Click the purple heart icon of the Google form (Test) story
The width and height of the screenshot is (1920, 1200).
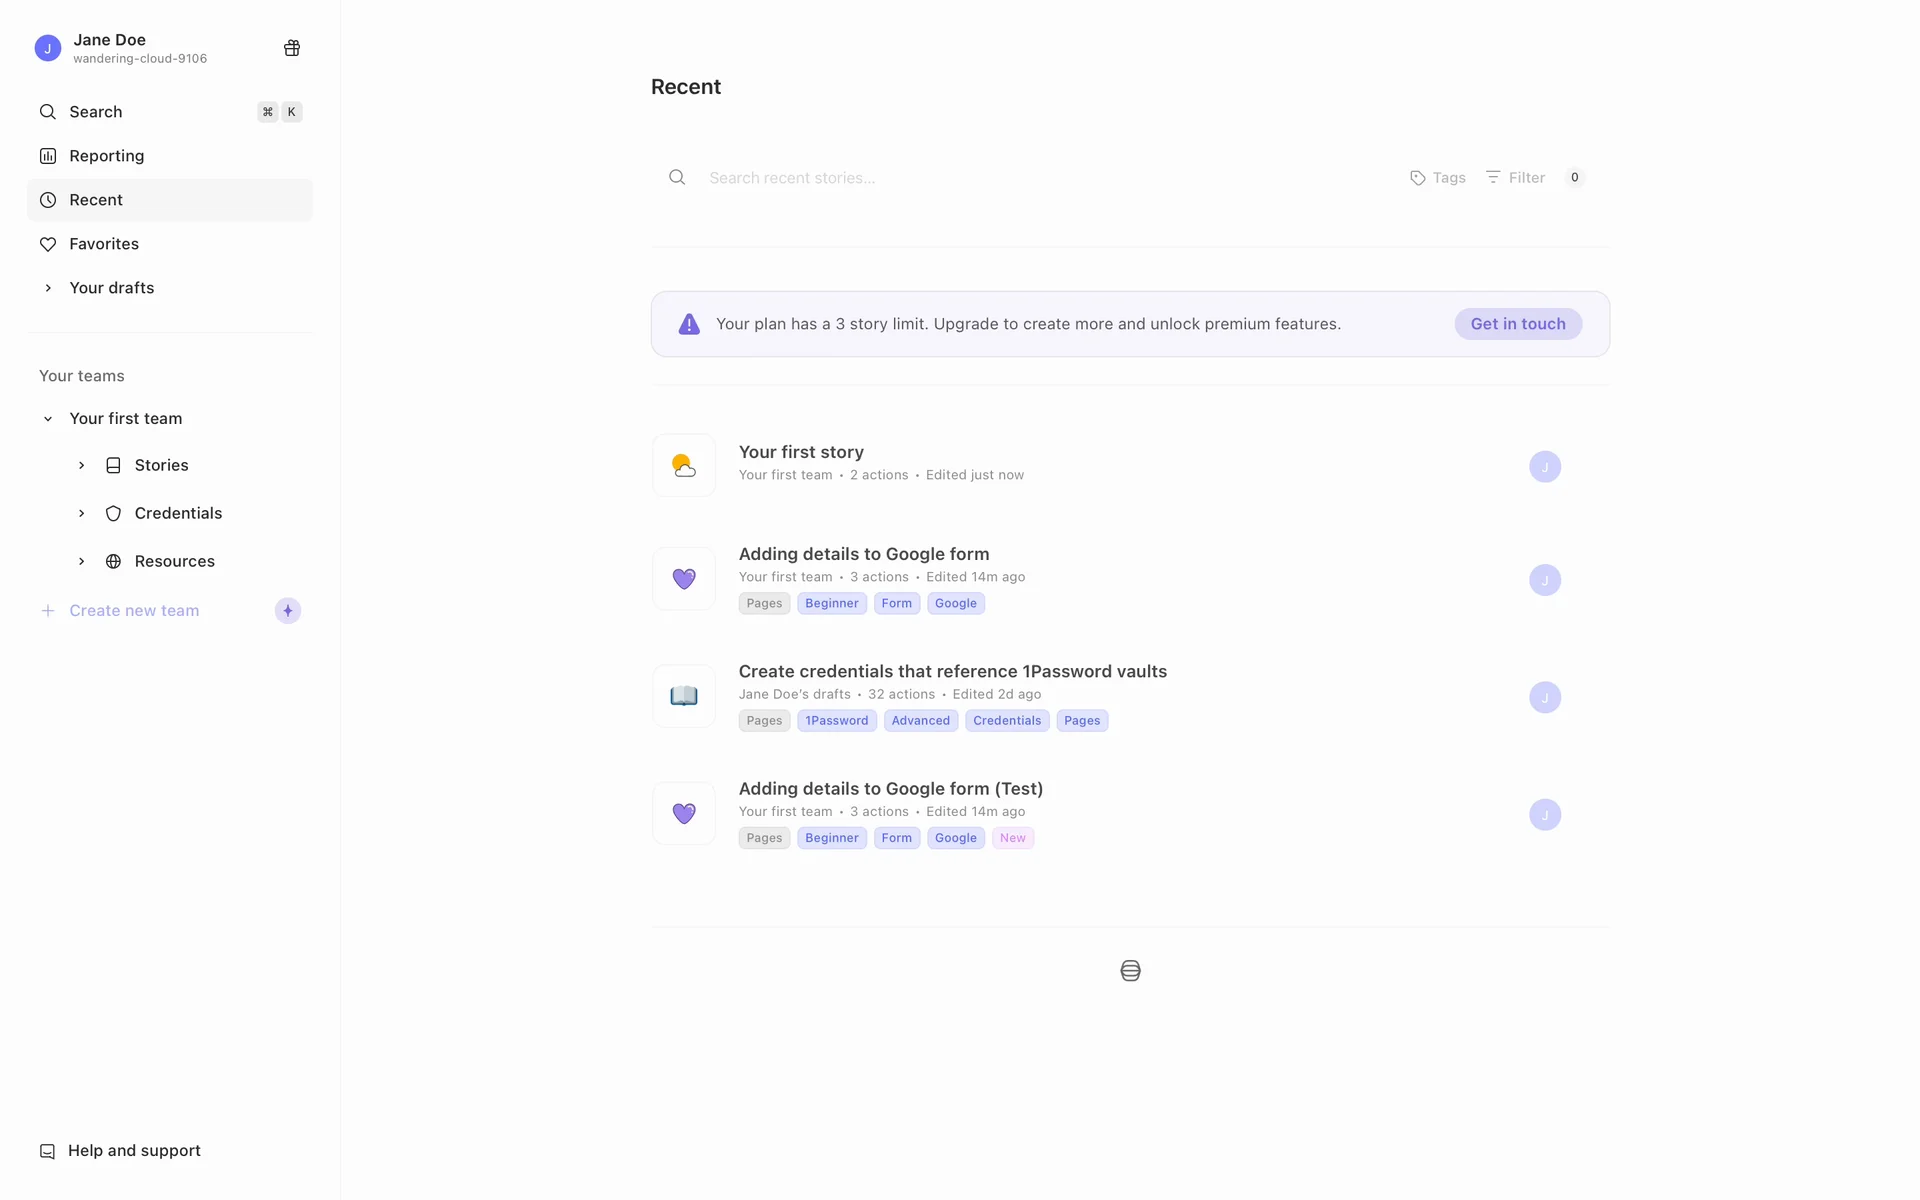[x=684, y=814]
